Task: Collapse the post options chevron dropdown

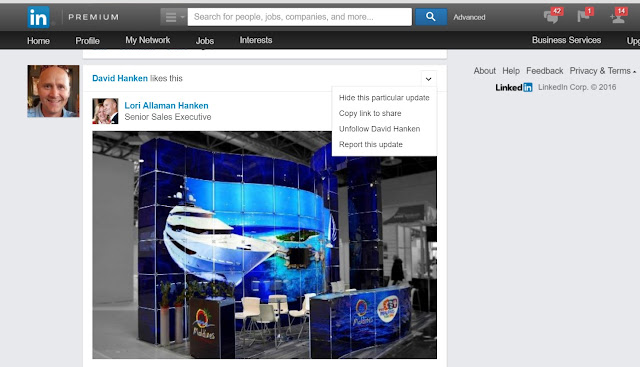Action: (x=428, y=79)
